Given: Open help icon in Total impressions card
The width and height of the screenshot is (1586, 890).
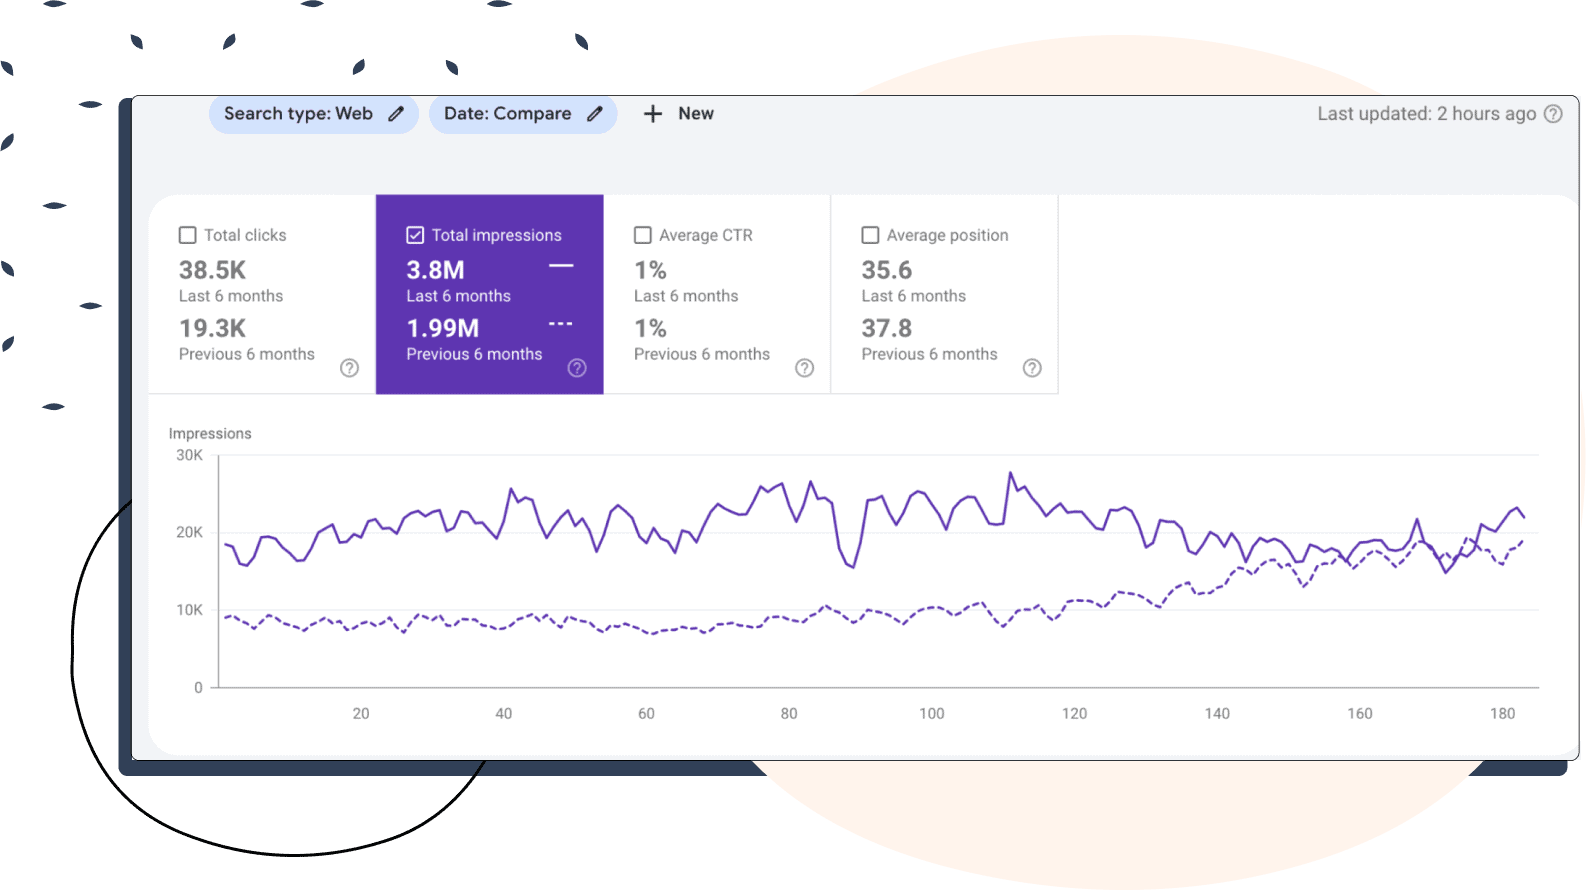Looking at the screenshot, I should [x=577, y=368].
